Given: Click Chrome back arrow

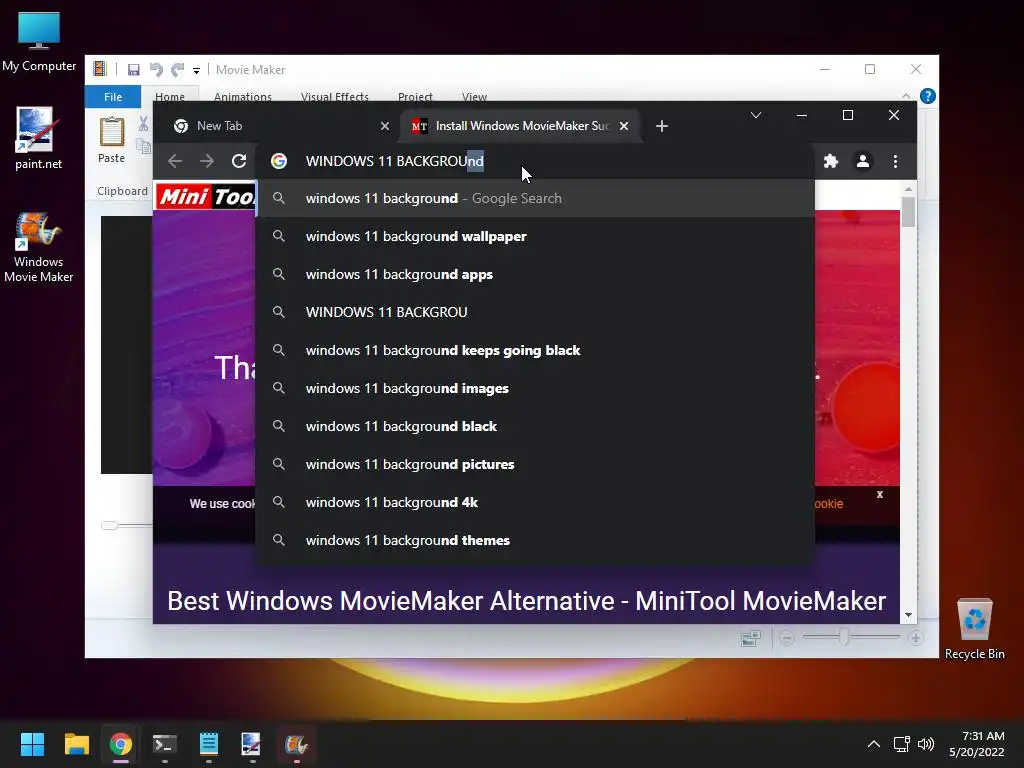Looking at the screenshot, I should pos(174,161).
